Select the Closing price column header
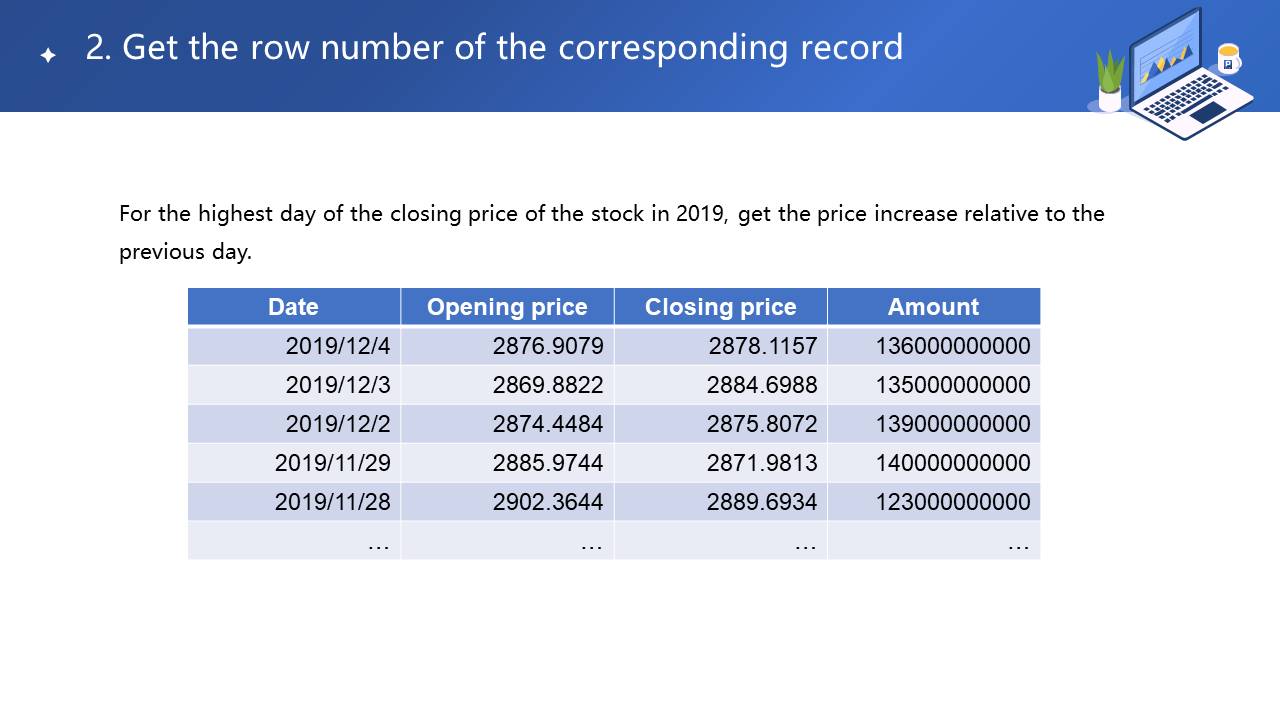Viewport: 1280px width, 720px height. pos(720,307)
